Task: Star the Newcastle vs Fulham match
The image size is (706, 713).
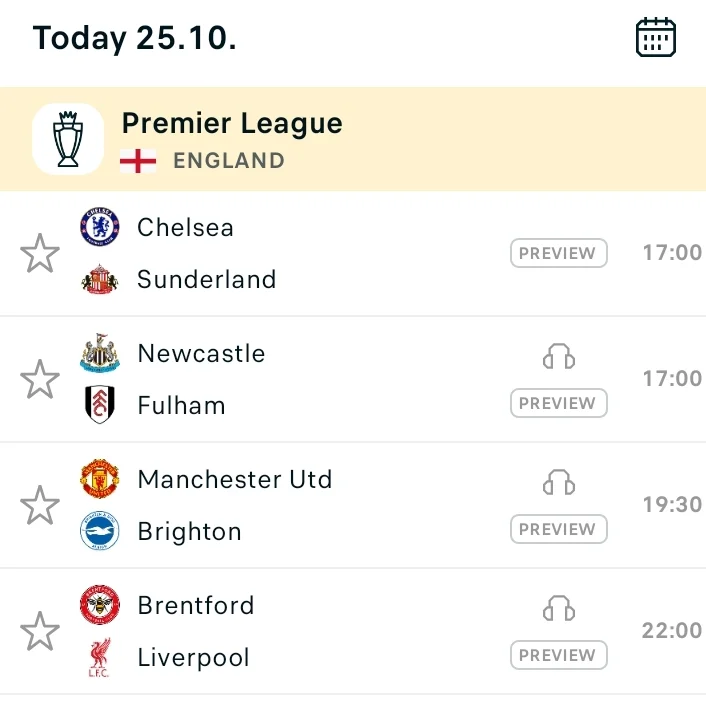Action: (40, 379)
